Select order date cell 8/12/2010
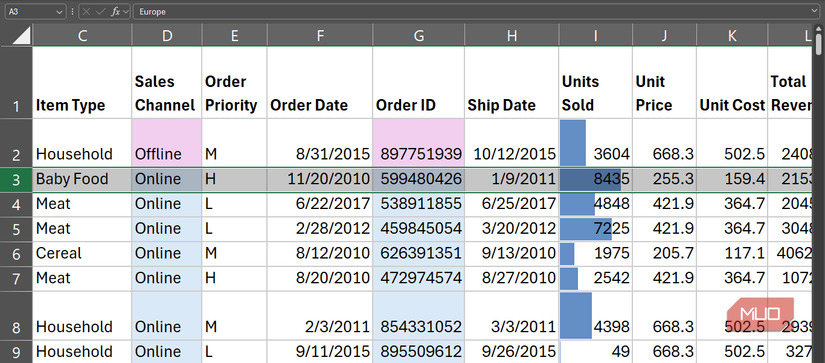 [x=320, y=254]
